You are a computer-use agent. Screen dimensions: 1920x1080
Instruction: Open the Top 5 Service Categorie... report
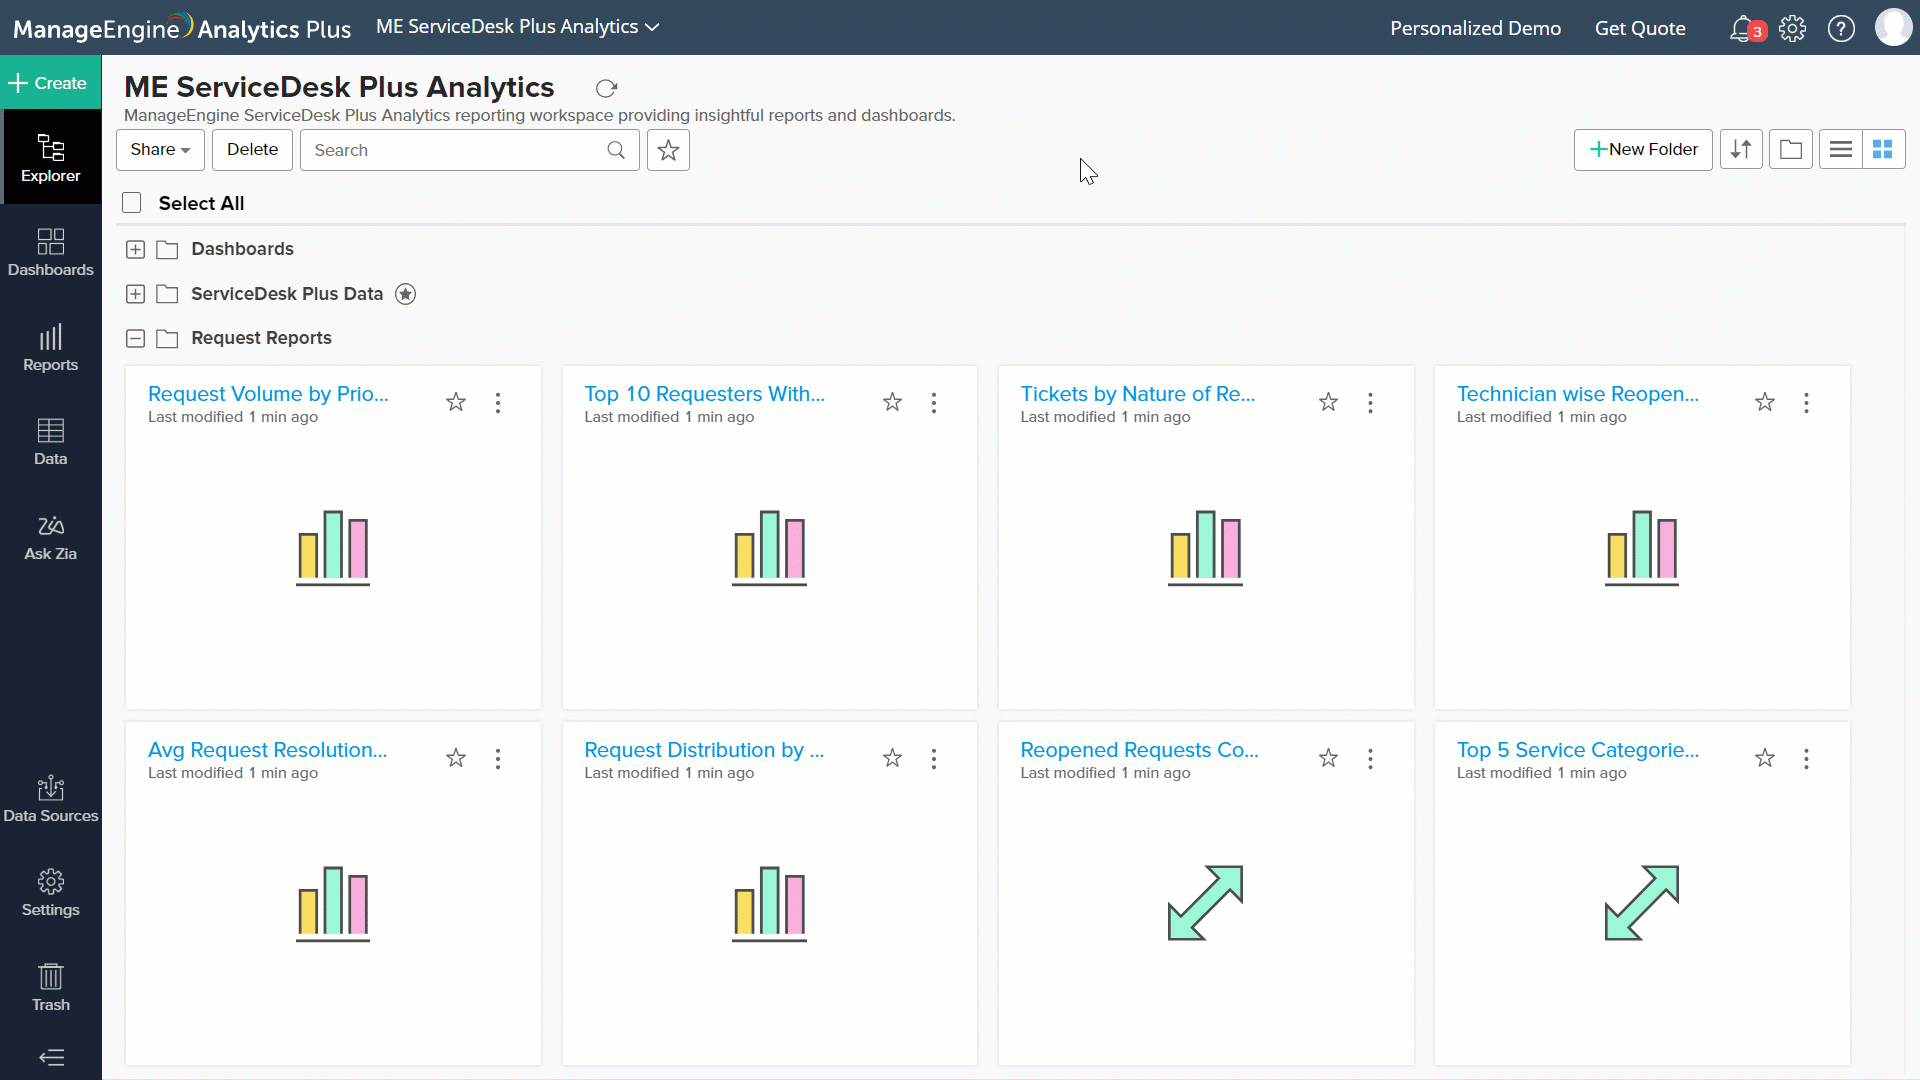coord(1577,750)
